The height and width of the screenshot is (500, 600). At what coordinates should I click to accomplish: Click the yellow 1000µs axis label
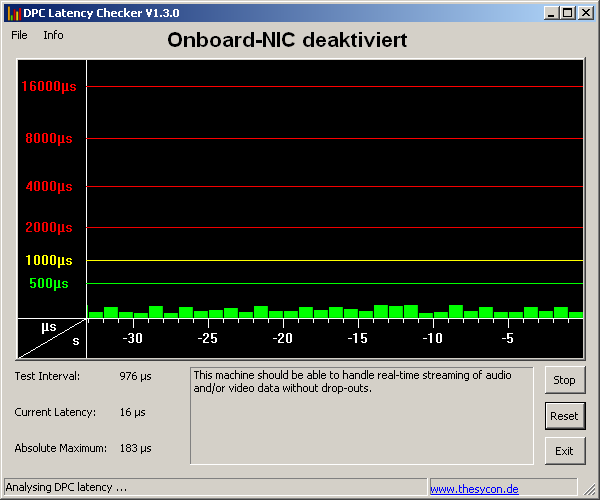(49, 261)
